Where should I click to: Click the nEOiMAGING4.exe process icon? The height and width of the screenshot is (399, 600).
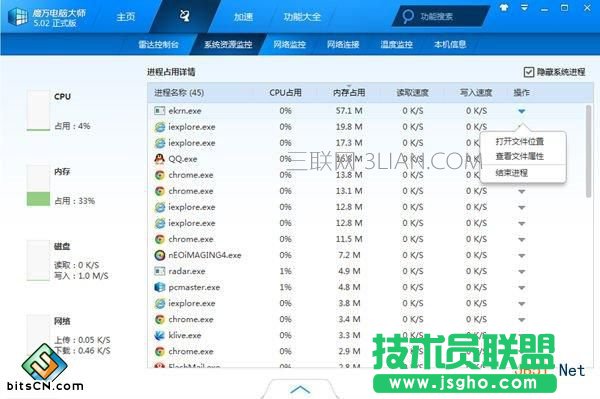click(x=160, y=255)
